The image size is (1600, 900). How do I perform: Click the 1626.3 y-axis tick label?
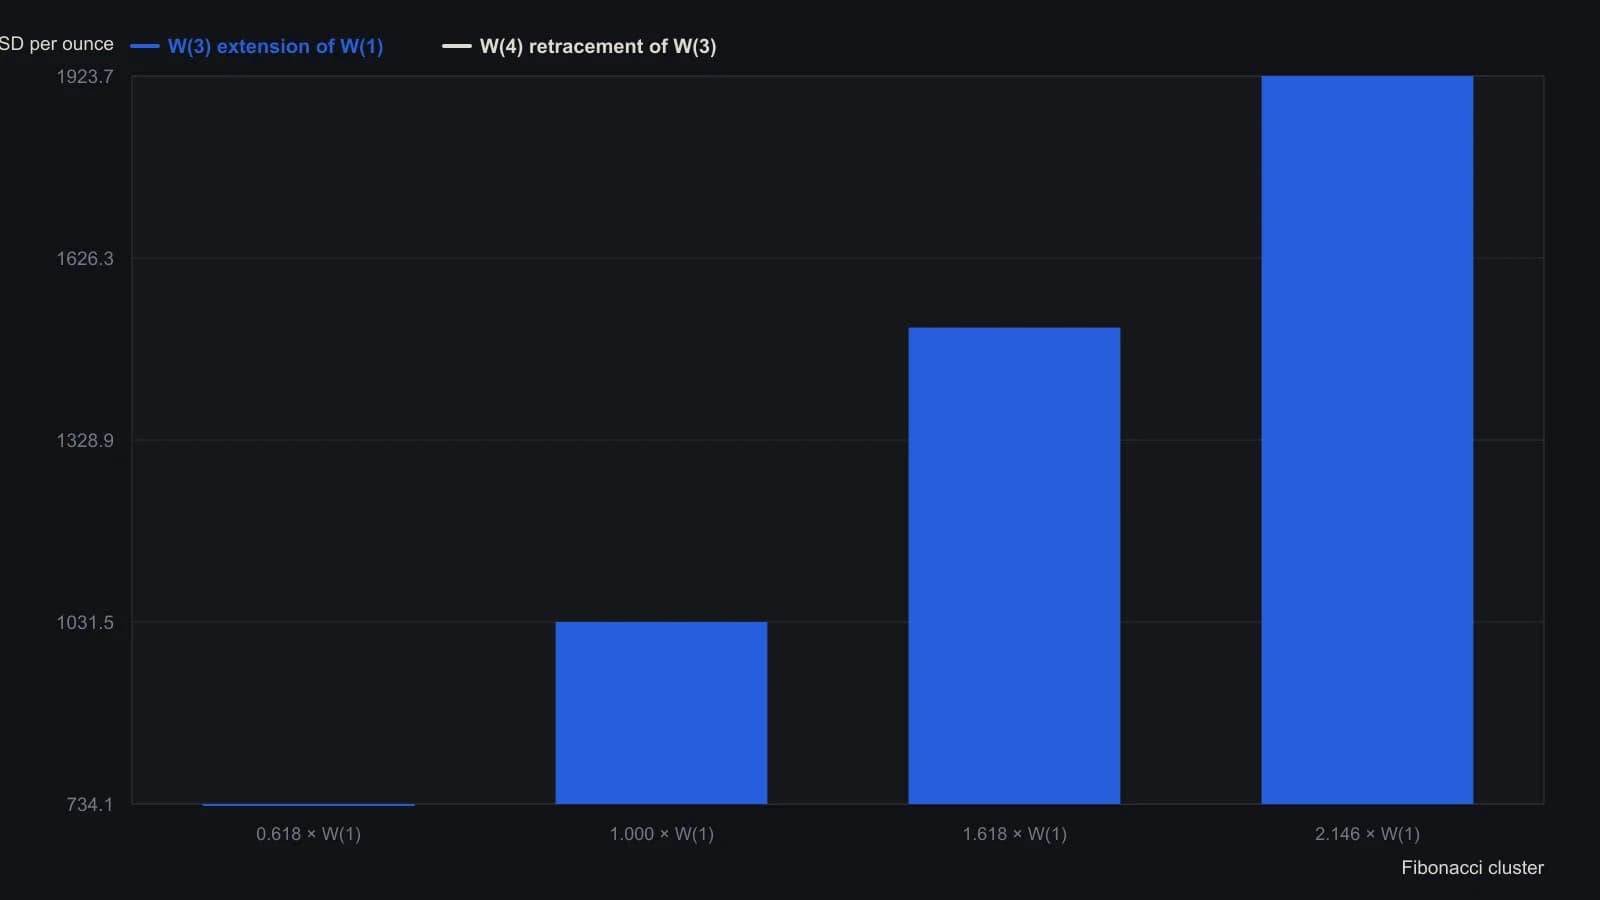pyautogui.click(x=85, y=259)
